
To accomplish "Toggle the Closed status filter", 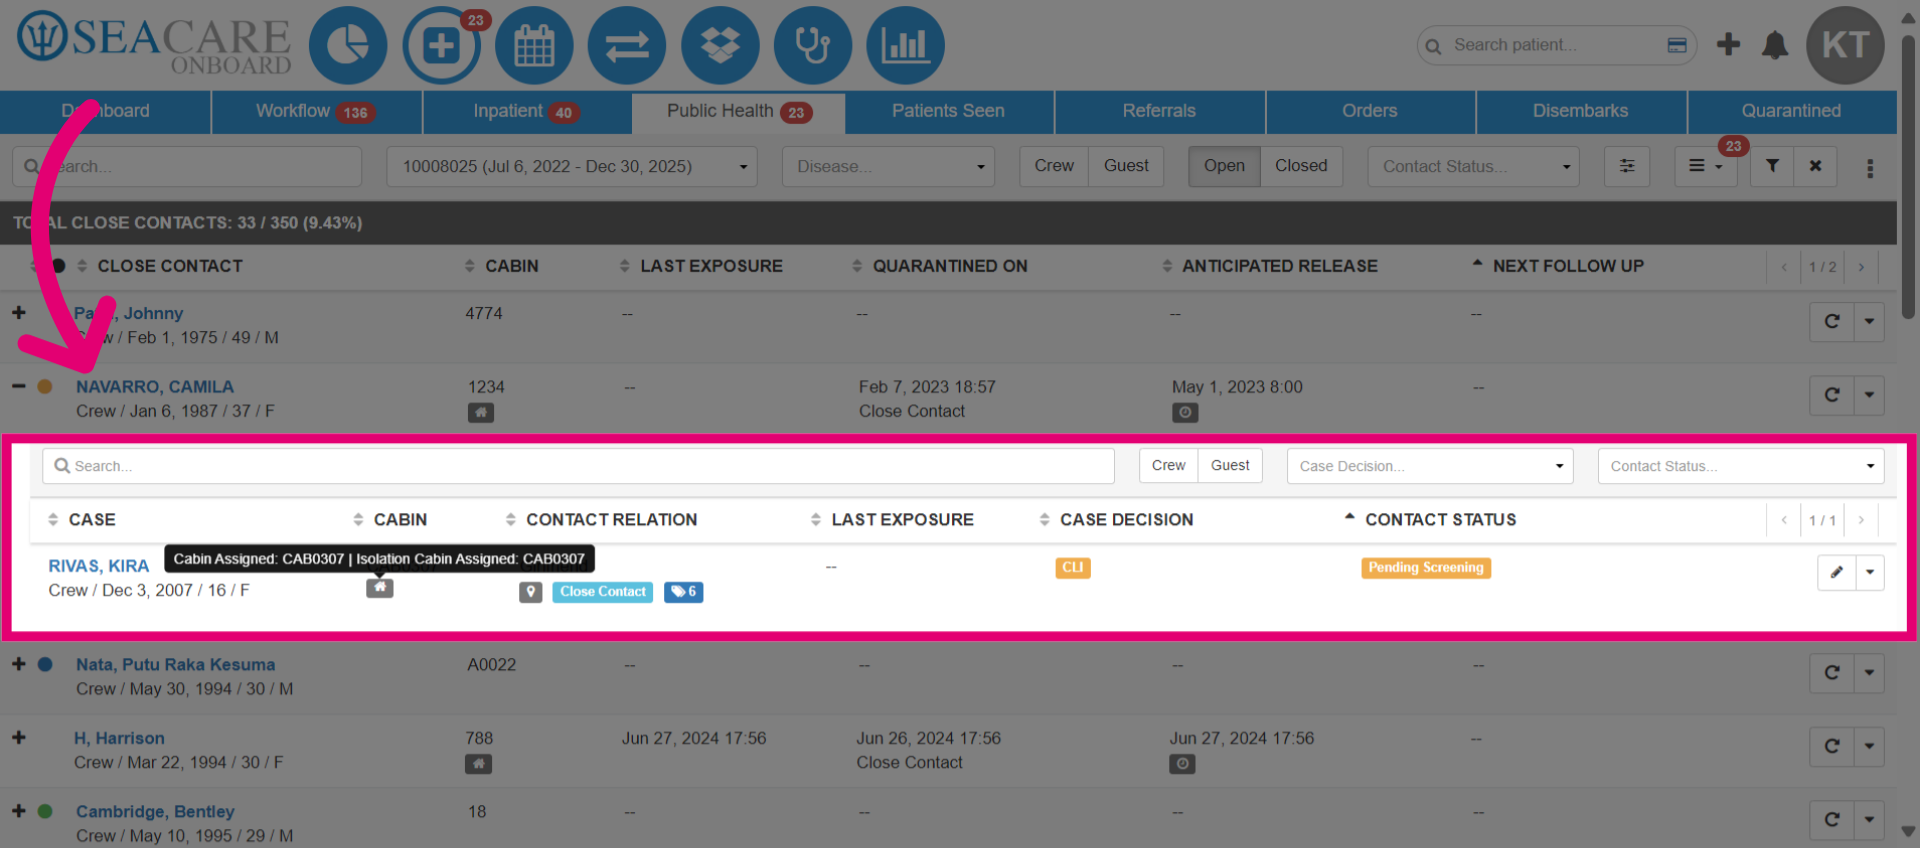I will click(x=1301, y=166).
